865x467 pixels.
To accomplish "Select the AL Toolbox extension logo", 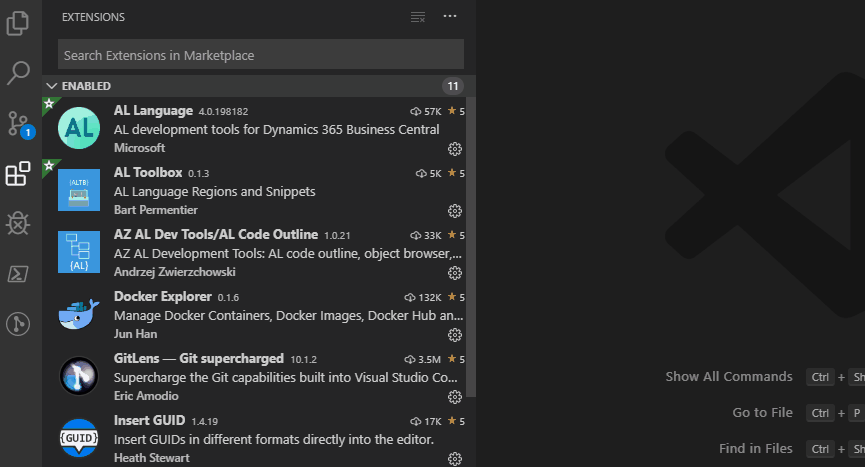I will coord(79,190).
